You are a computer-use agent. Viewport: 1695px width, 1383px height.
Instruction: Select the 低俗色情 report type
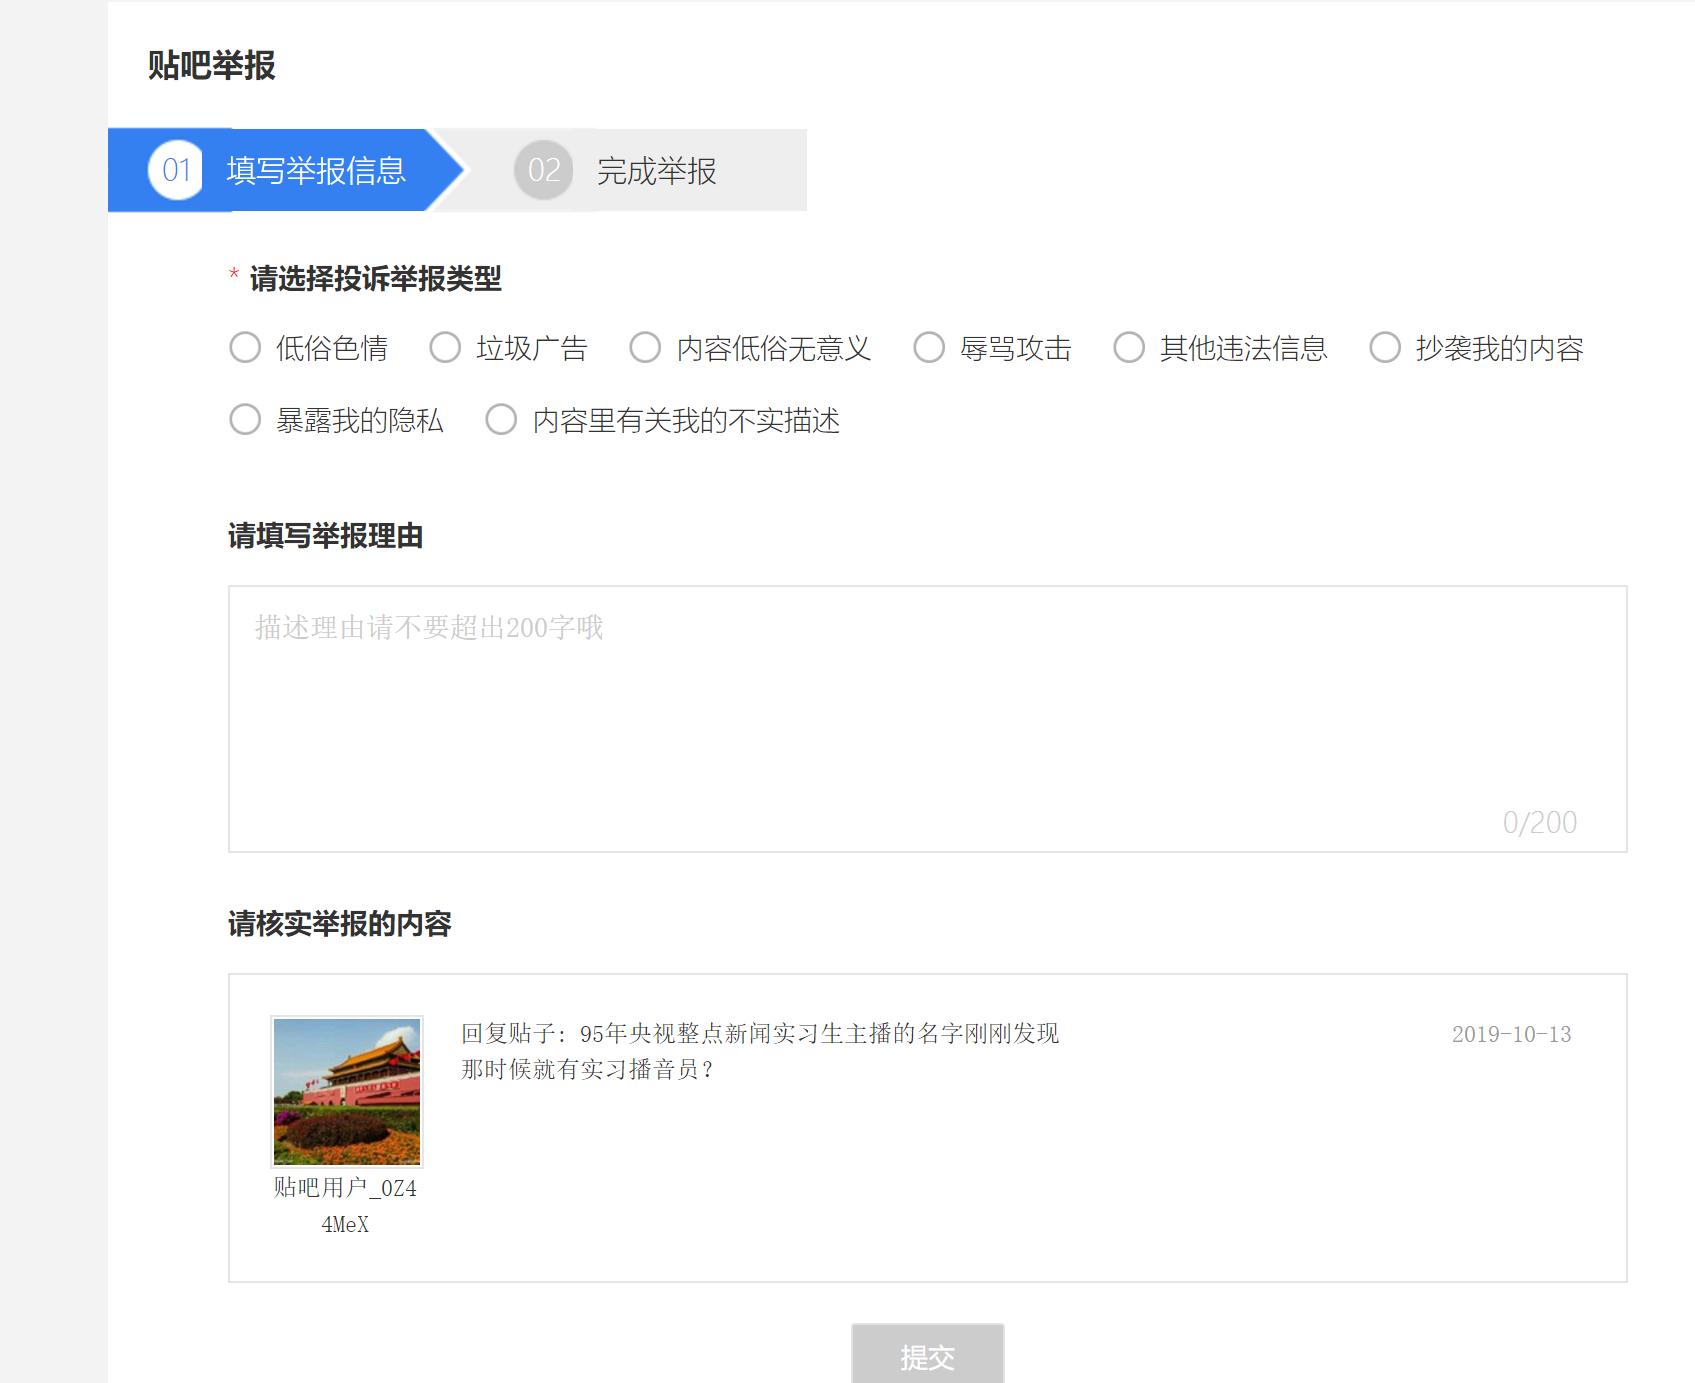coord(244,348)
